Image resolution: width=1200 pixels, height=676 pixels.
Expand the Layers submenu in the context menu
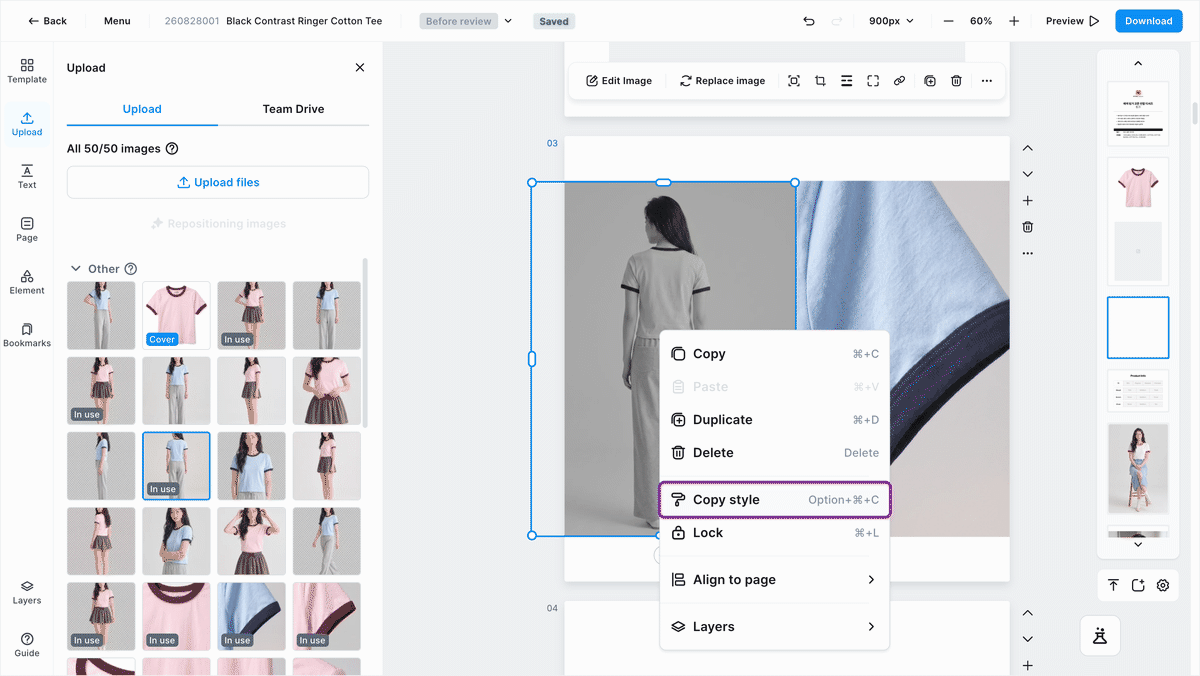click(774, 627)
